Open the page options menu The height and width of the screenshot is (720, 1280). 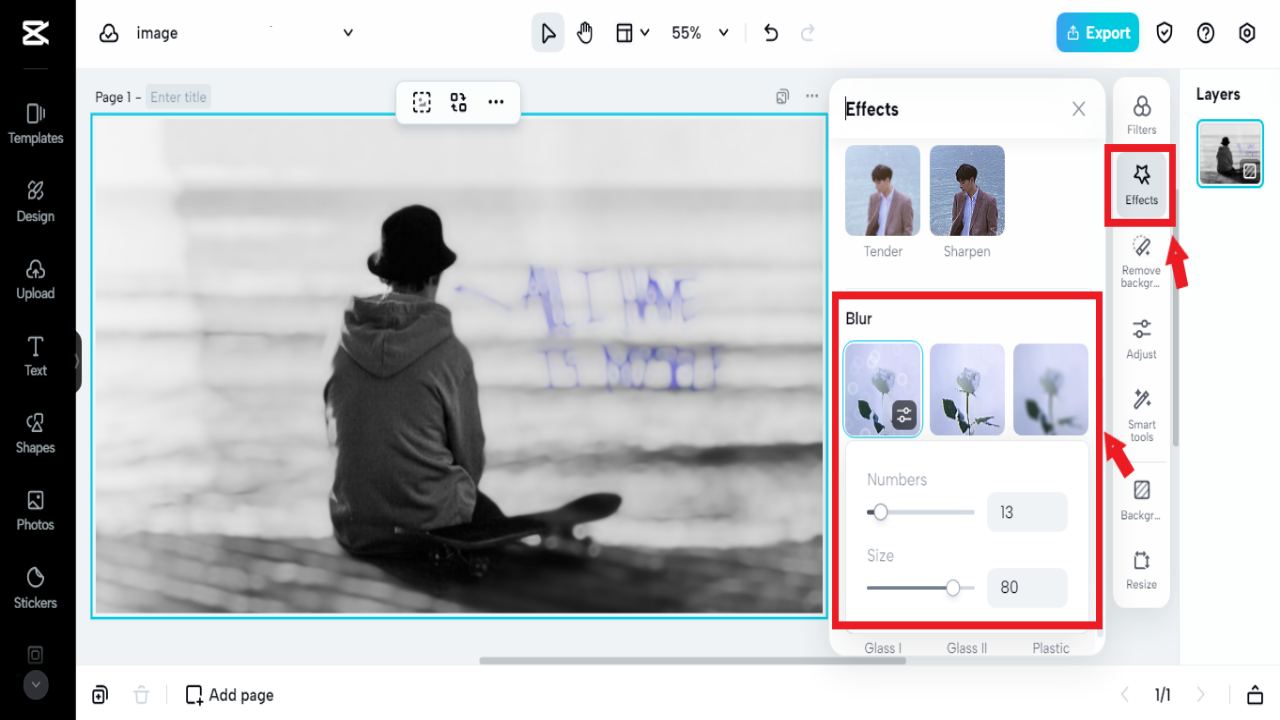tap(811, 96)
